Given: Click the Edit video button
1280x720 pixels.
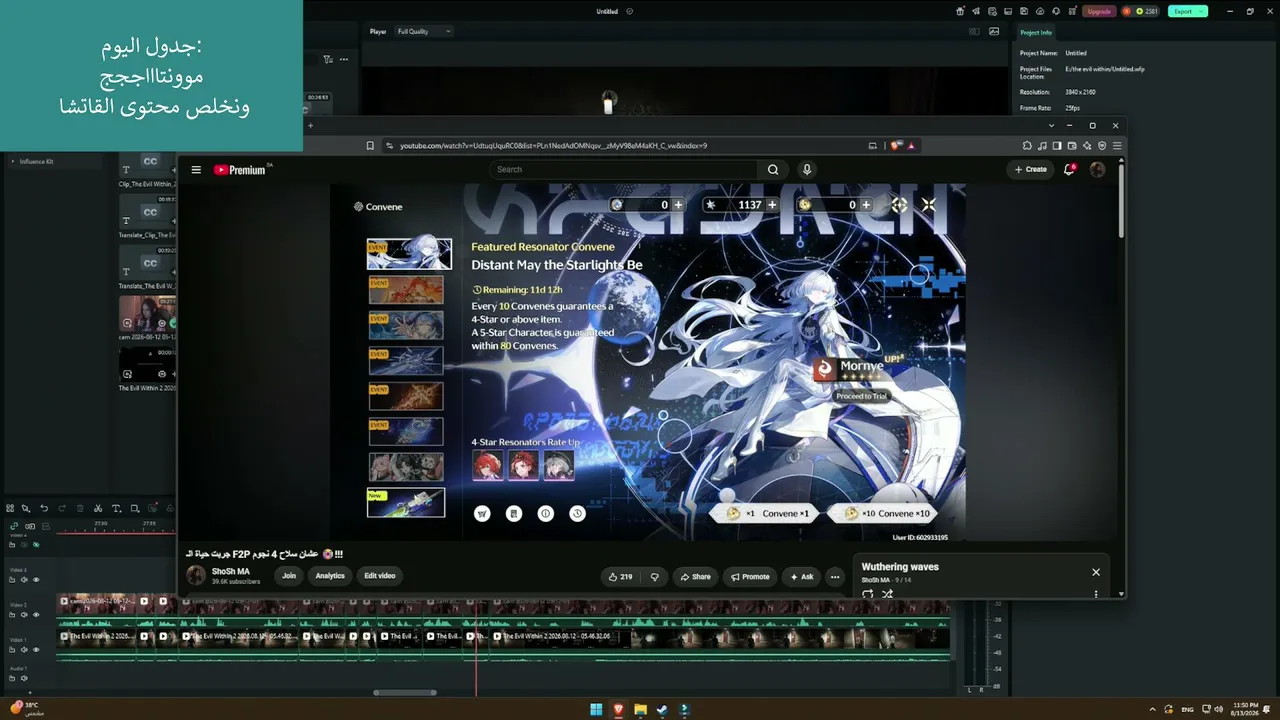Looking at the screenshot, I should pos(380,576).
